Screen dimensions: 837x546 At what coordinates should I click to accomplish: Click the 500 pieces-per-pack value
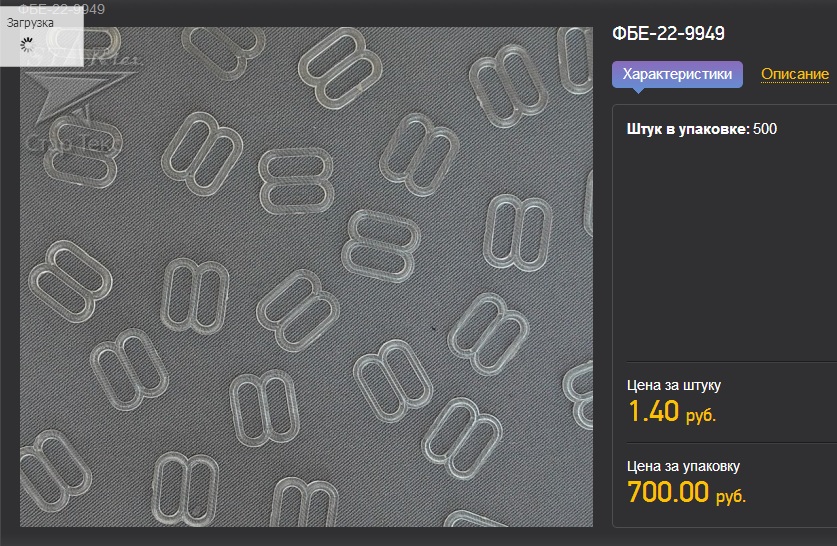point(765,129)
